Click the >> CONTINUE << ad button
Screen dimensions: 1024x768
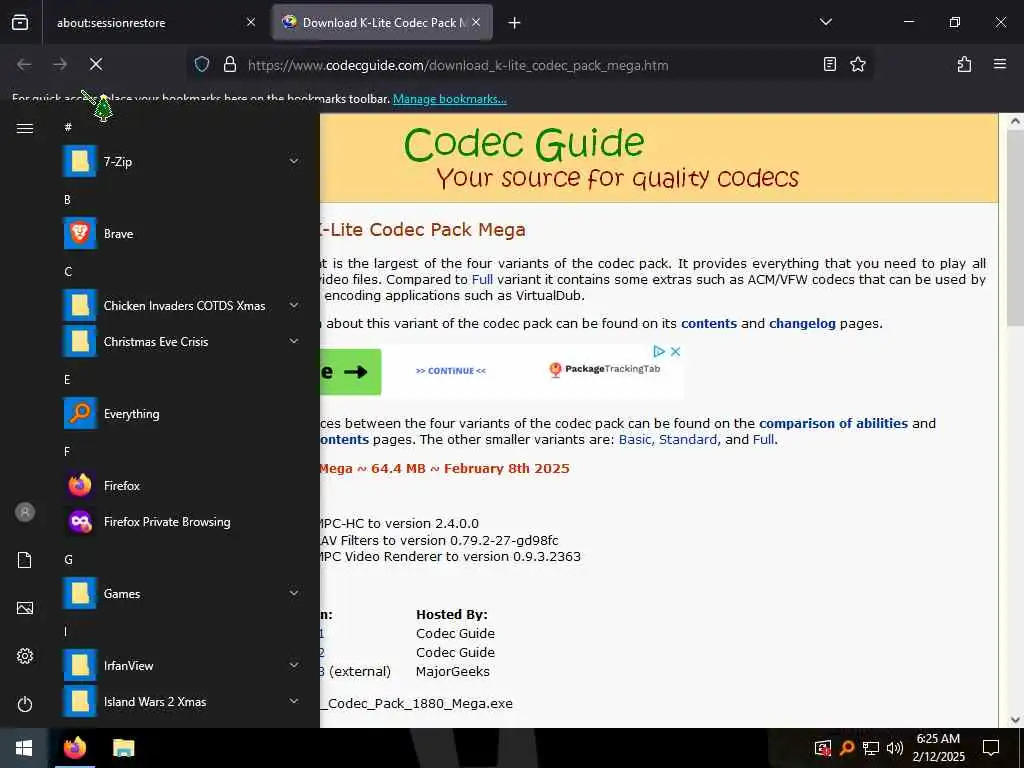point(451,371)
